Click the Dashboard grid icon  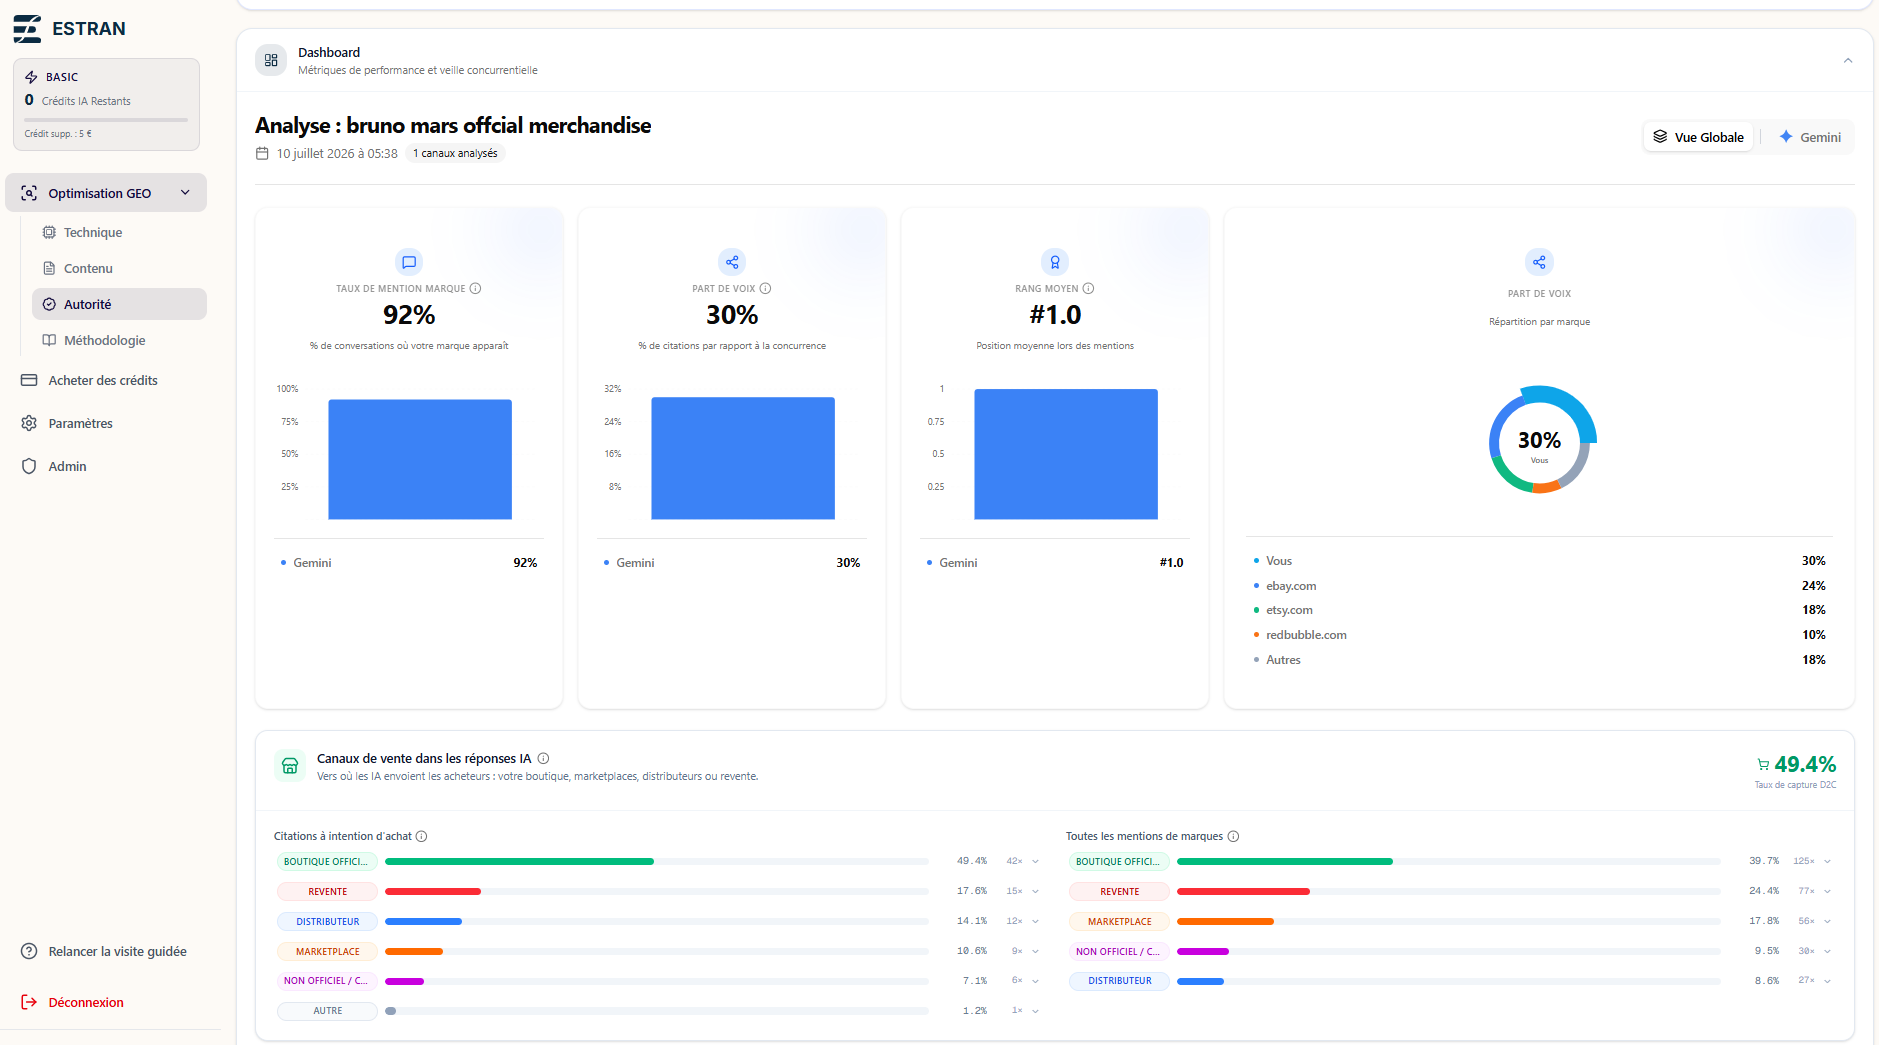[x=271, y=60]
